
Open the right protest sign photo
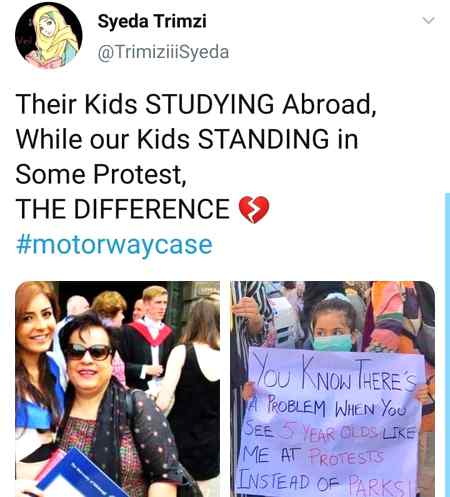click(333, 389)
